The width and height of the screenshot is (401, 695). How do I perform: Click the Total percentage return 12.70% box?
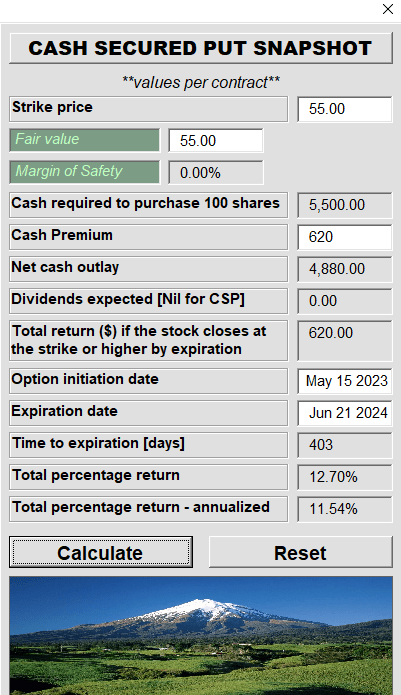click(345, 476)
